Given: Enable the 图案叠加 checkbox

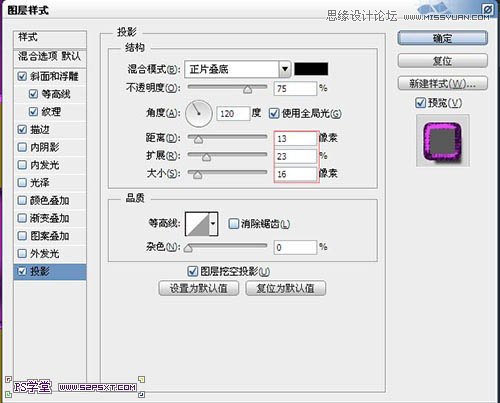Looking at the screenshot, I should pos(22,236).
